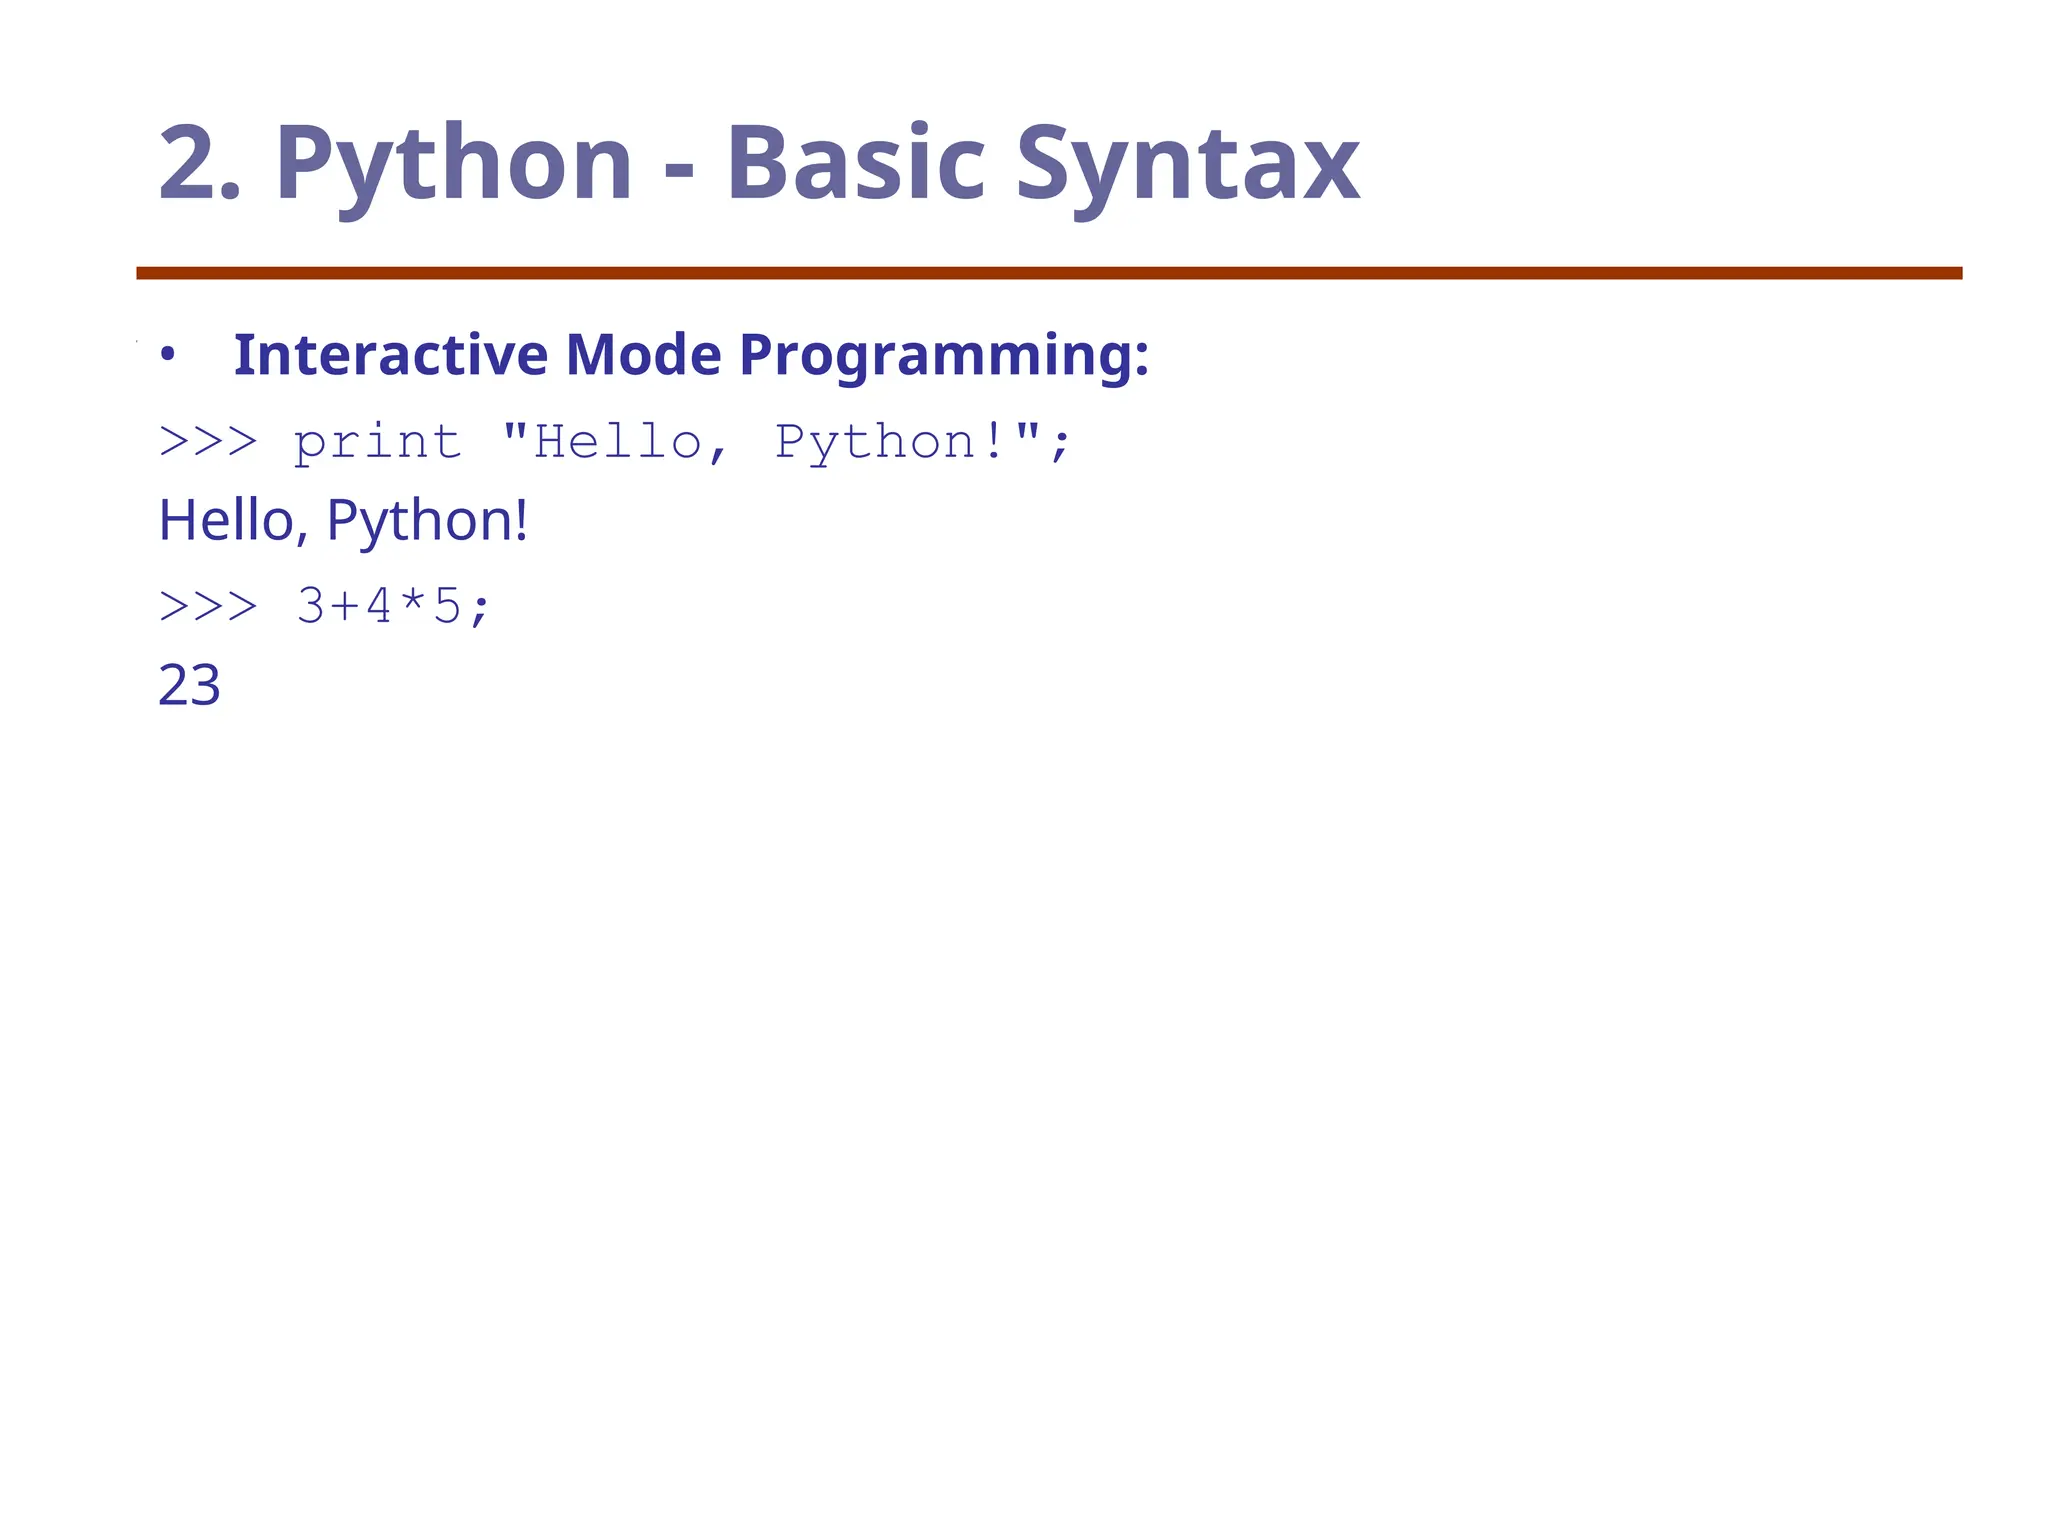
Task: Click the quoted "Hello, Python!" string literal
Action: 770,442
